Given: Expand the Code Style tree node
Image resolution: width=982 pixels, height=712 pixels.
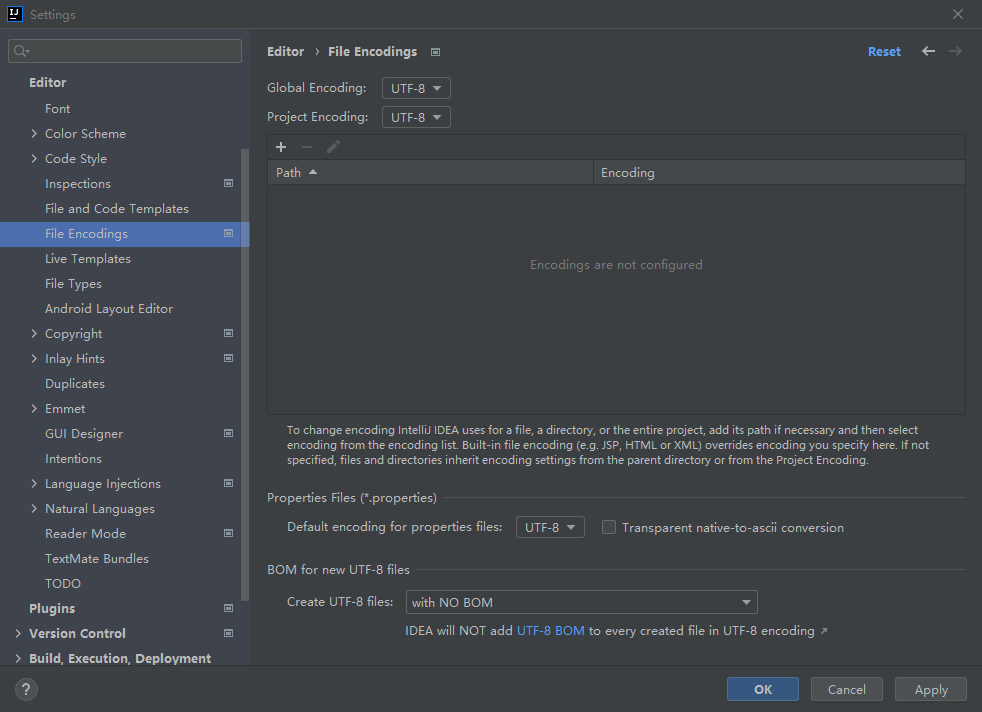Looking at the screenshot, I should [34, 158].
